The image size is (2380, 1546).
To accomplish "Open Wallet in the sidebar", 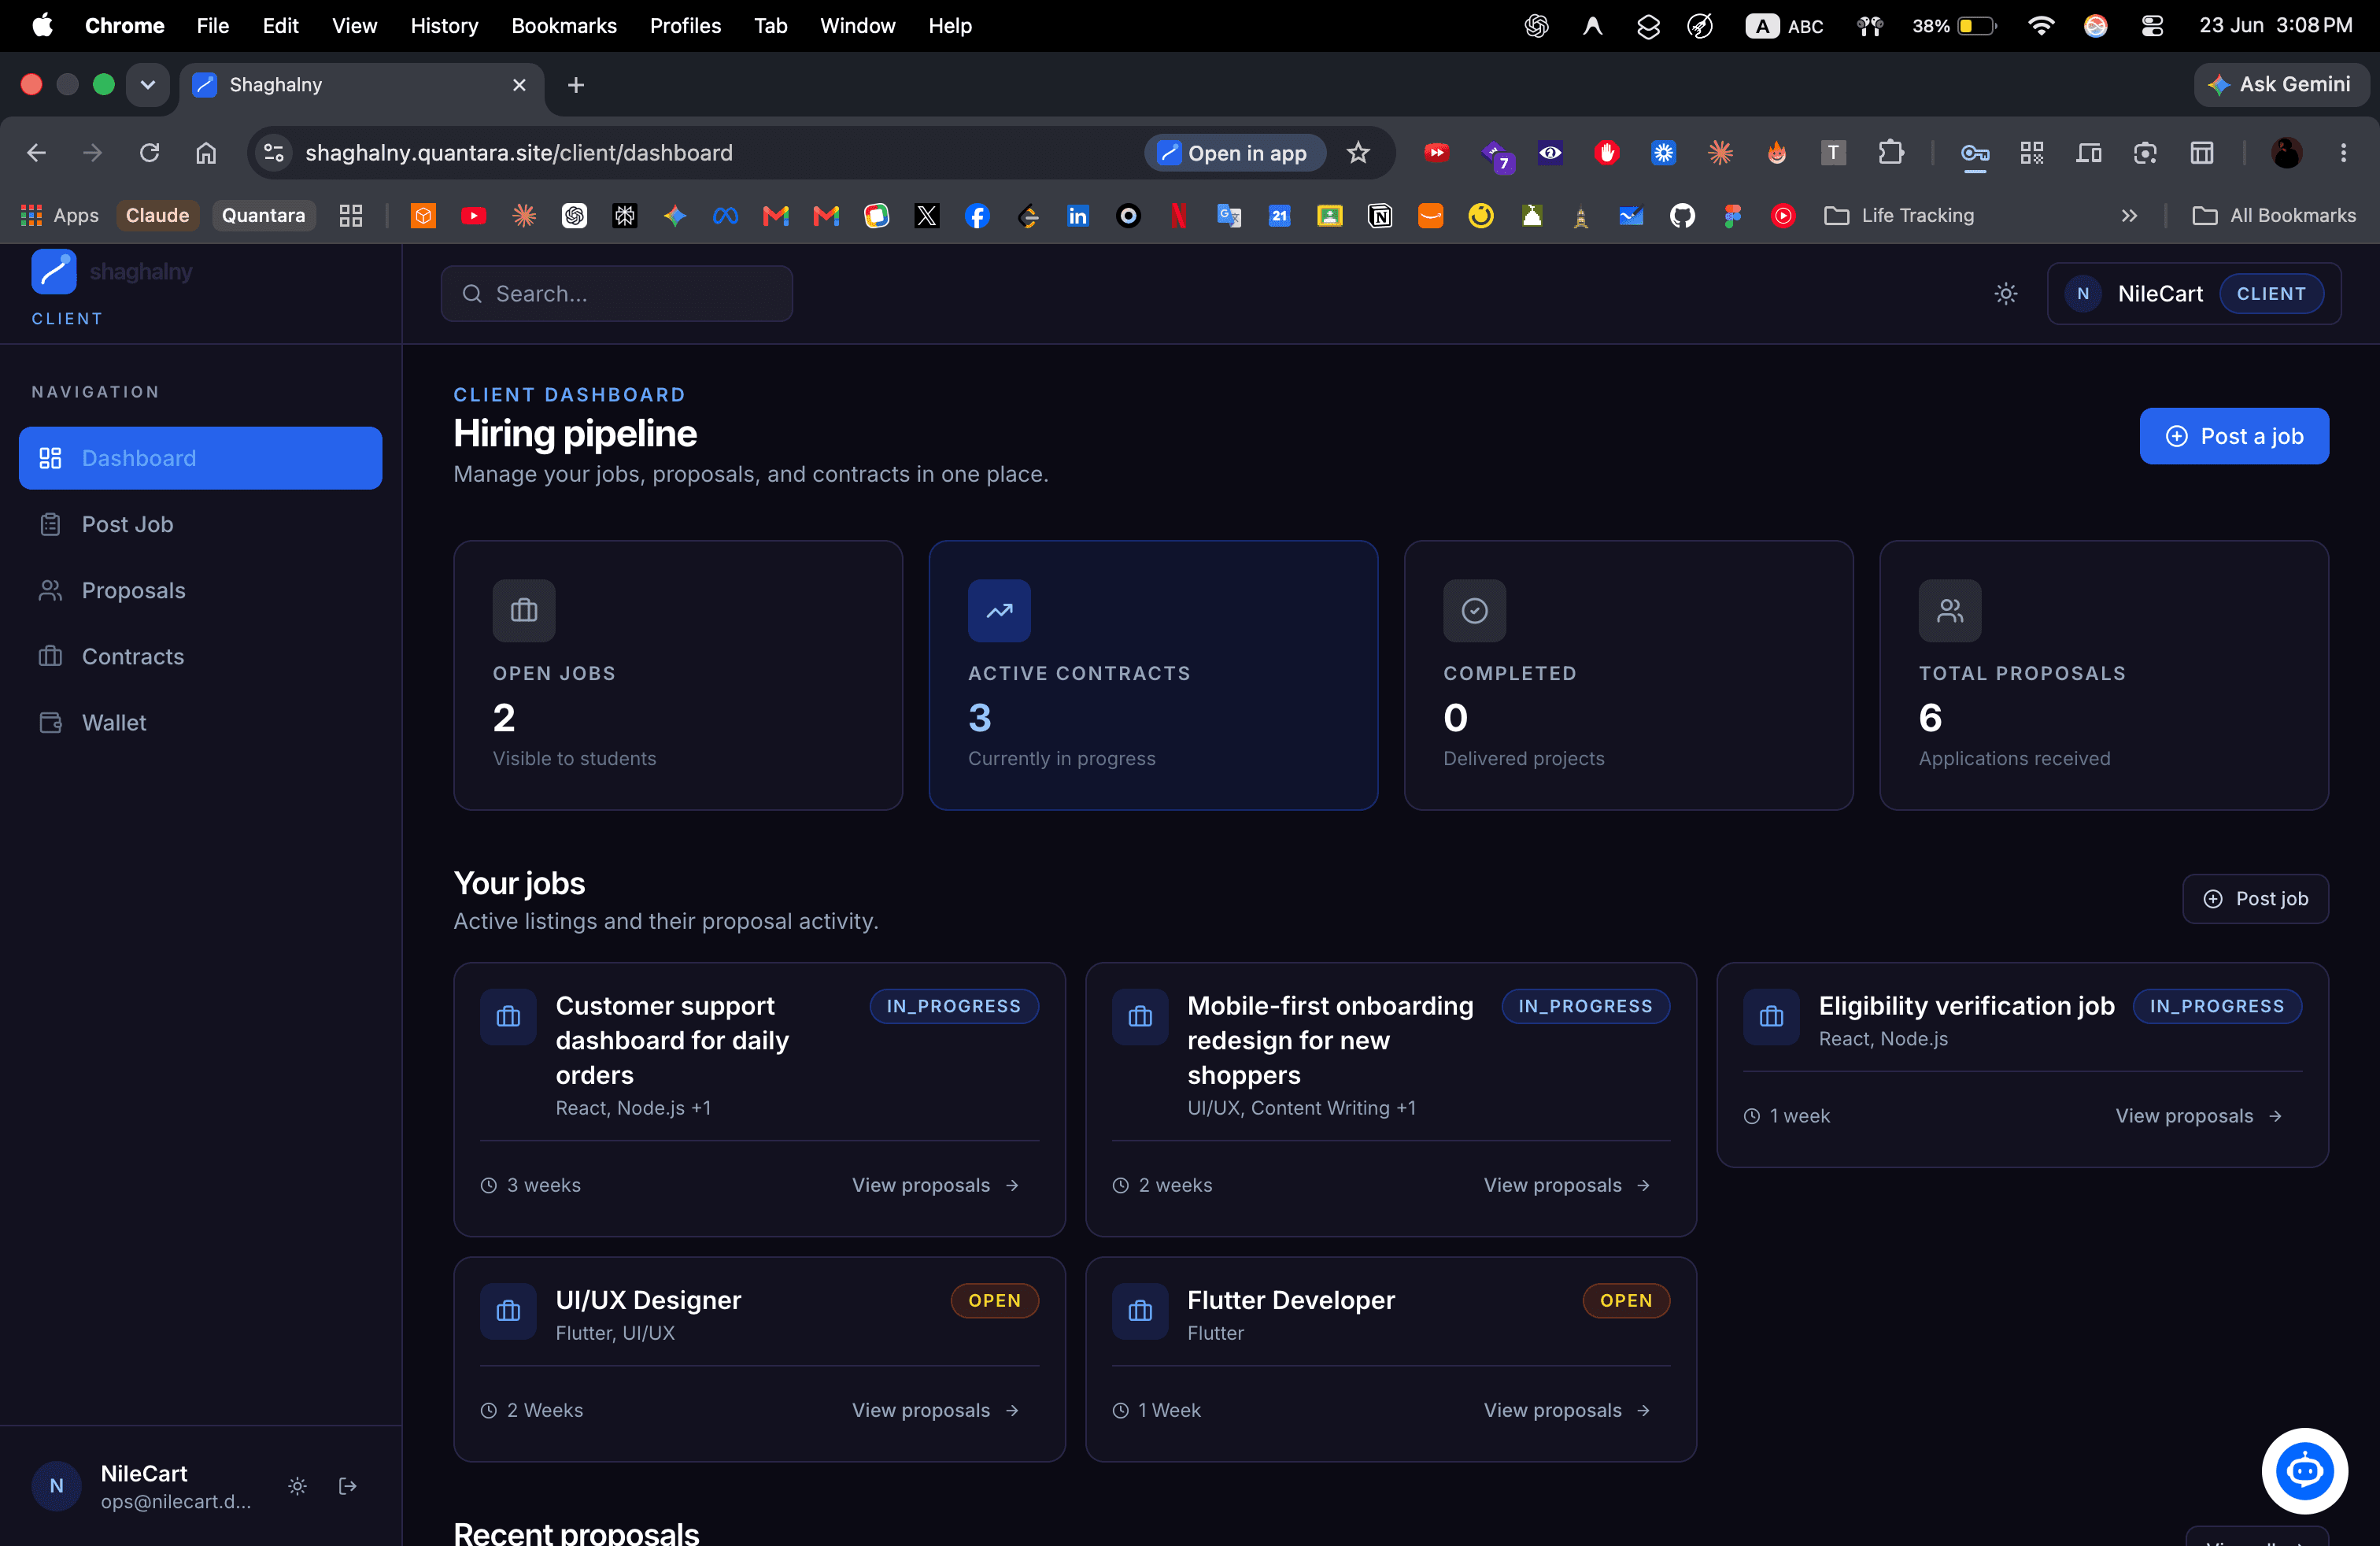I will point(200,722).
